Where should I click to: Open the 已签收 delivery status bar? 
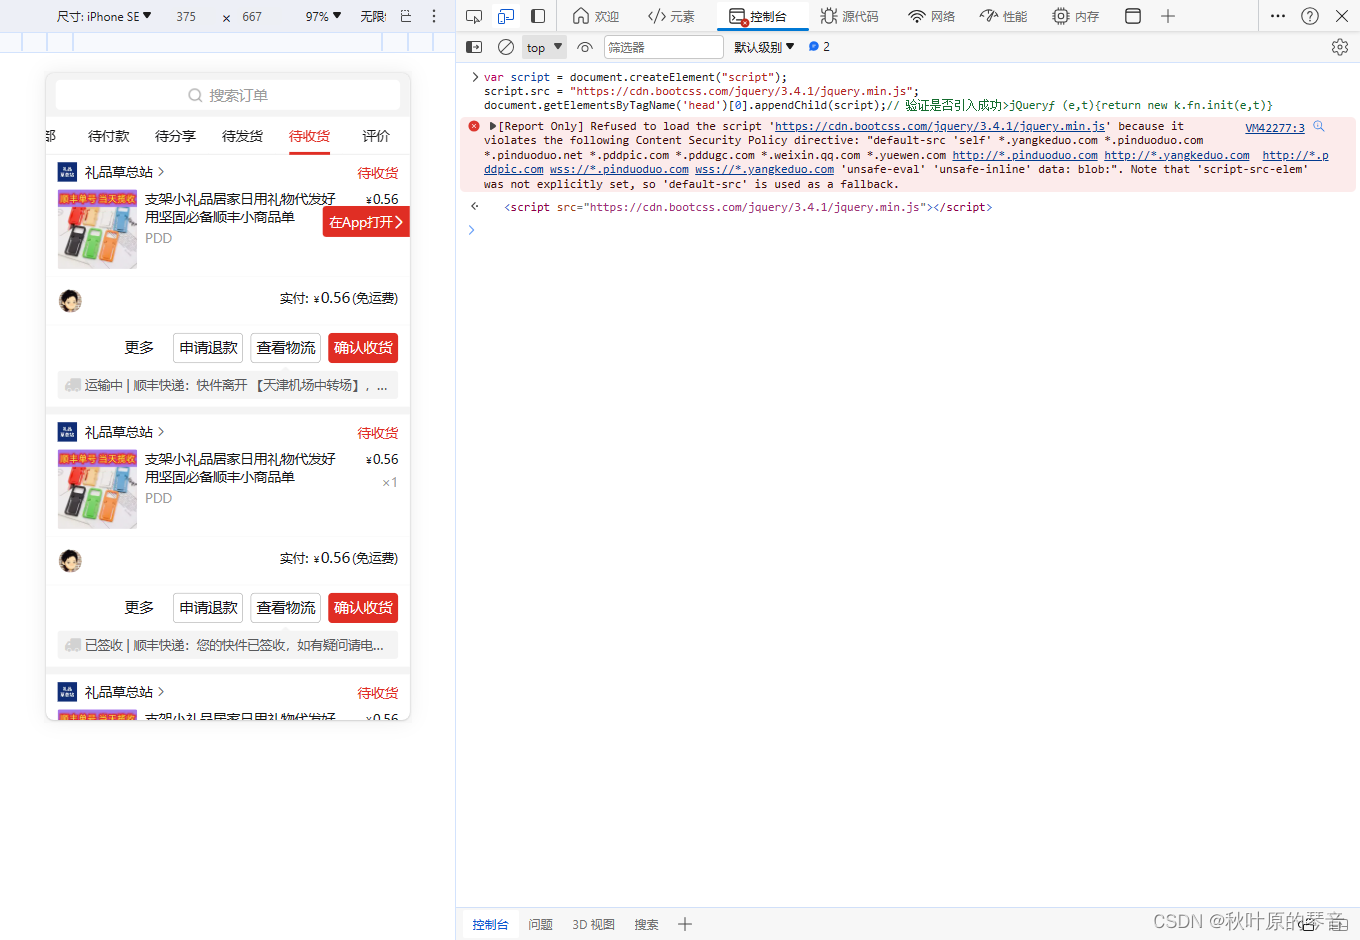tap(228, 645)
